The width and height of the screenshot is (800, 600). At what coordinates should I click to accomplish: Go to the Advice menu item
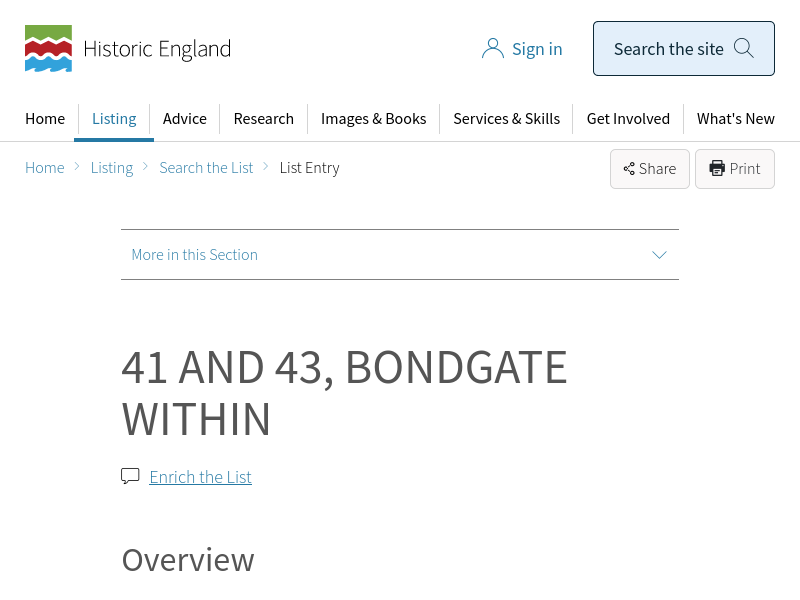[x=185, y=118]
